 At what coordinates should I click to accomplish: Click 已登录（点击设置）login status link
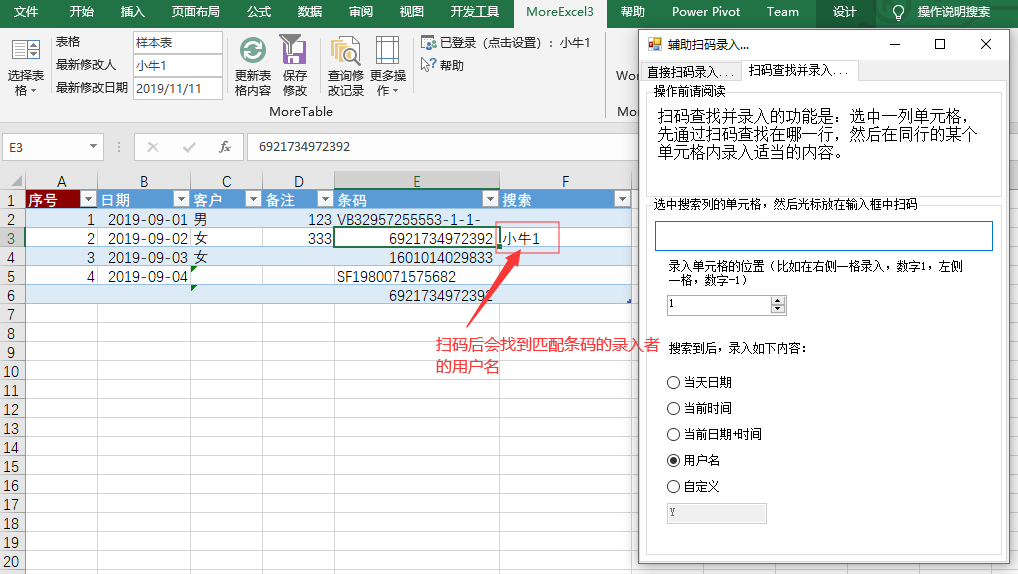(505, 43)
